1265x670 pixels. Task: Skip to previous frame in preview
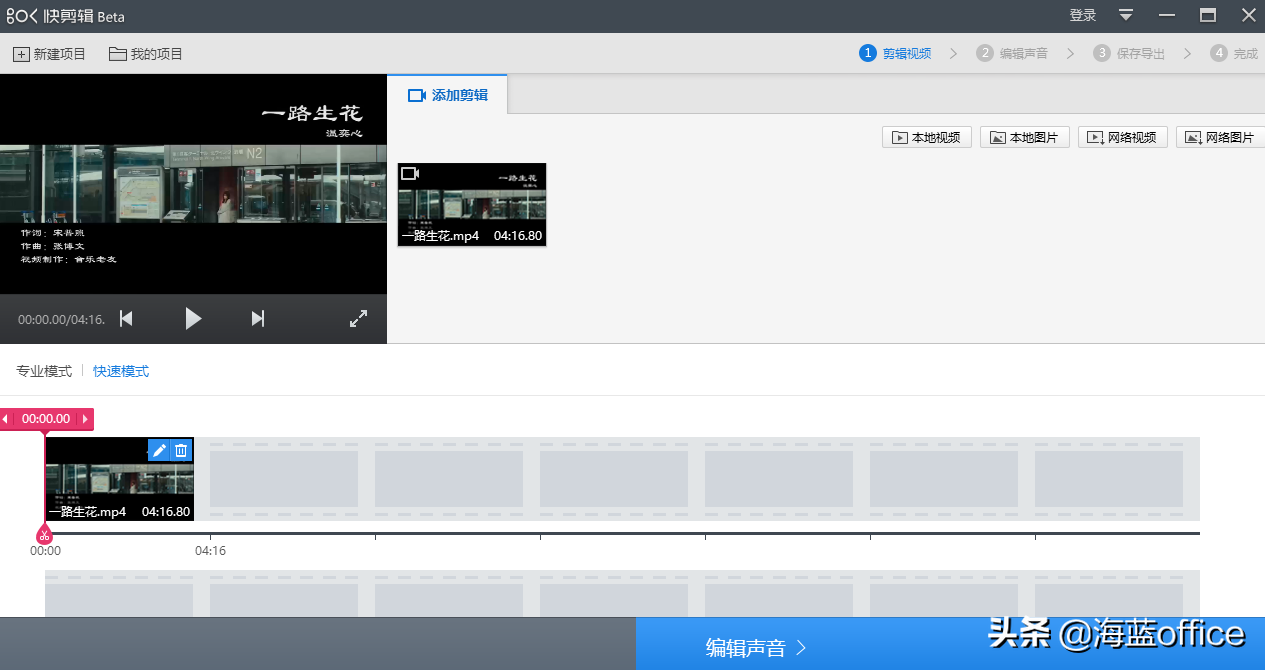click(126, 319)
